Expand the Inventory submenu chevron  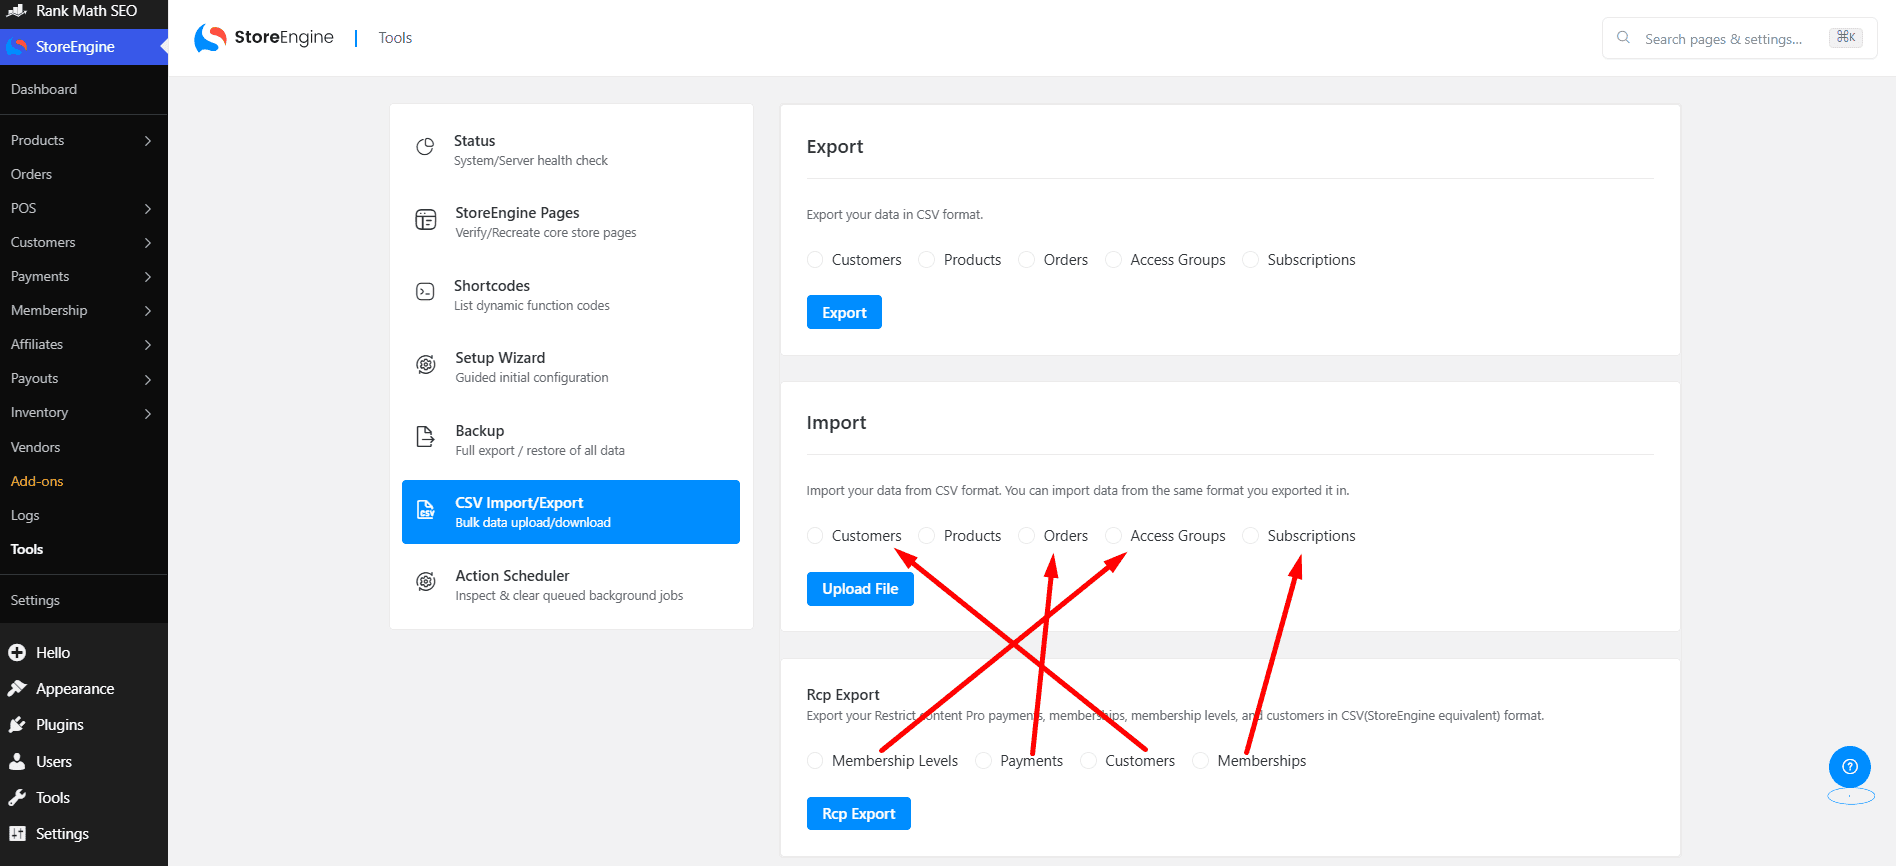coord(148,414)
